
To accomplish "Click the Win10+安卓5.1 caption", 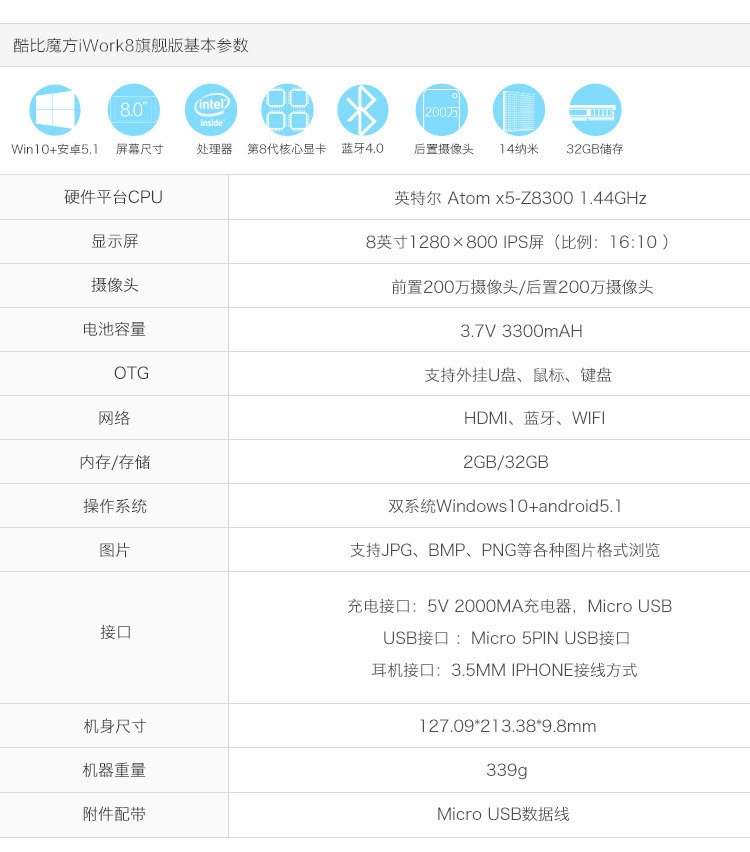I will point(55,149).
